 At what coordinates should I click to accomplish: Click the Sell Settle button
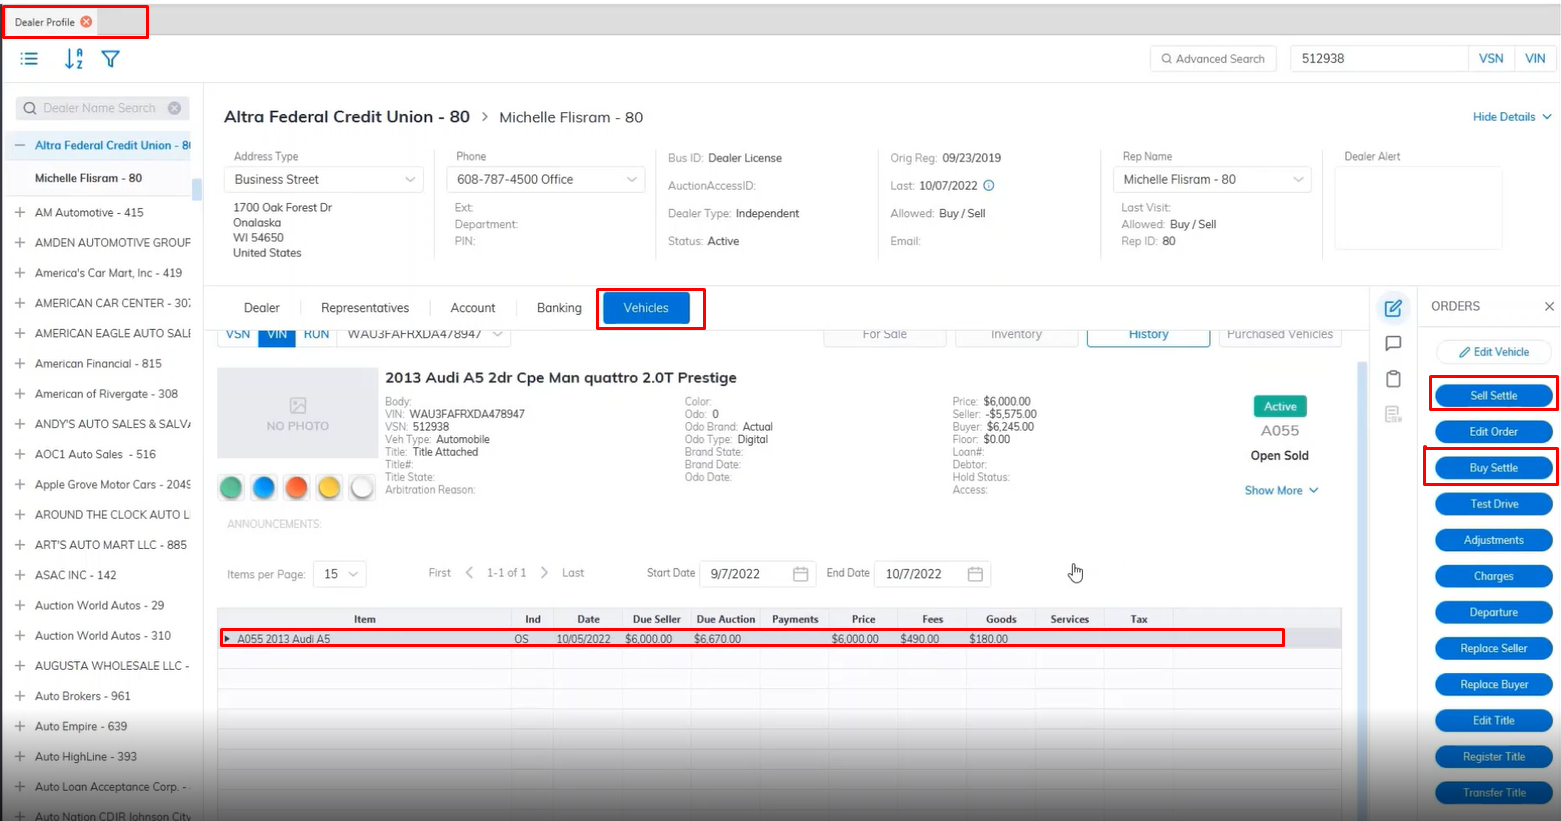1493,396
